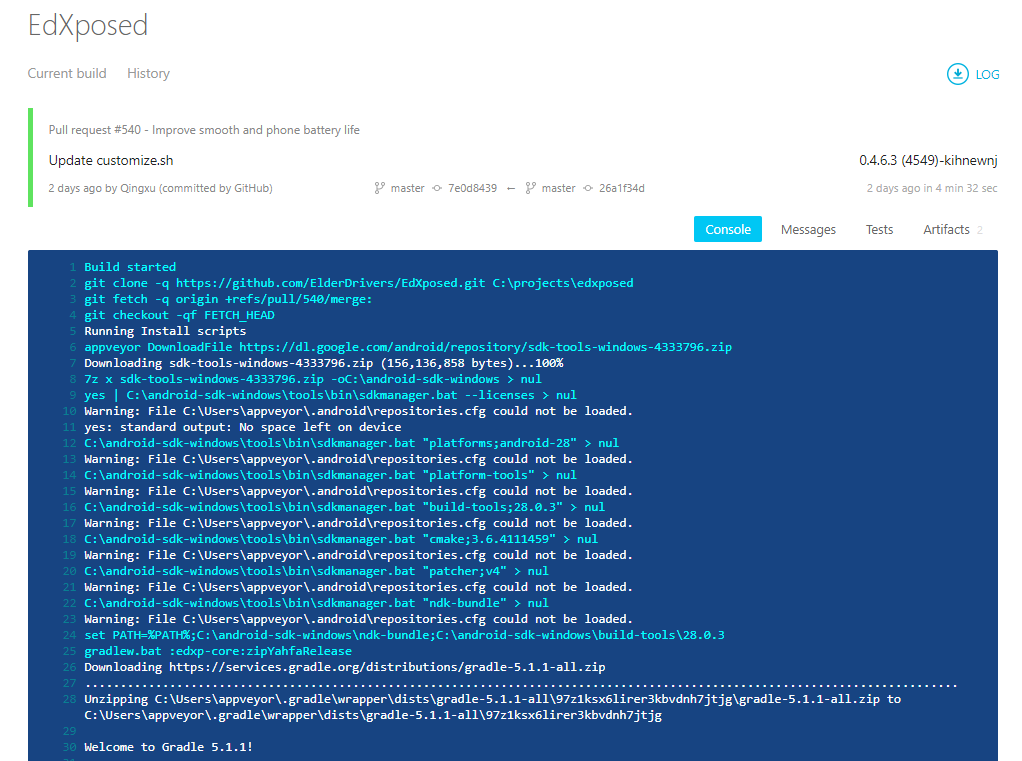Image resolution: width=1022 pixels, height=761 pixels.
Task: Click the LOG download link
Action: pos(987,75)
